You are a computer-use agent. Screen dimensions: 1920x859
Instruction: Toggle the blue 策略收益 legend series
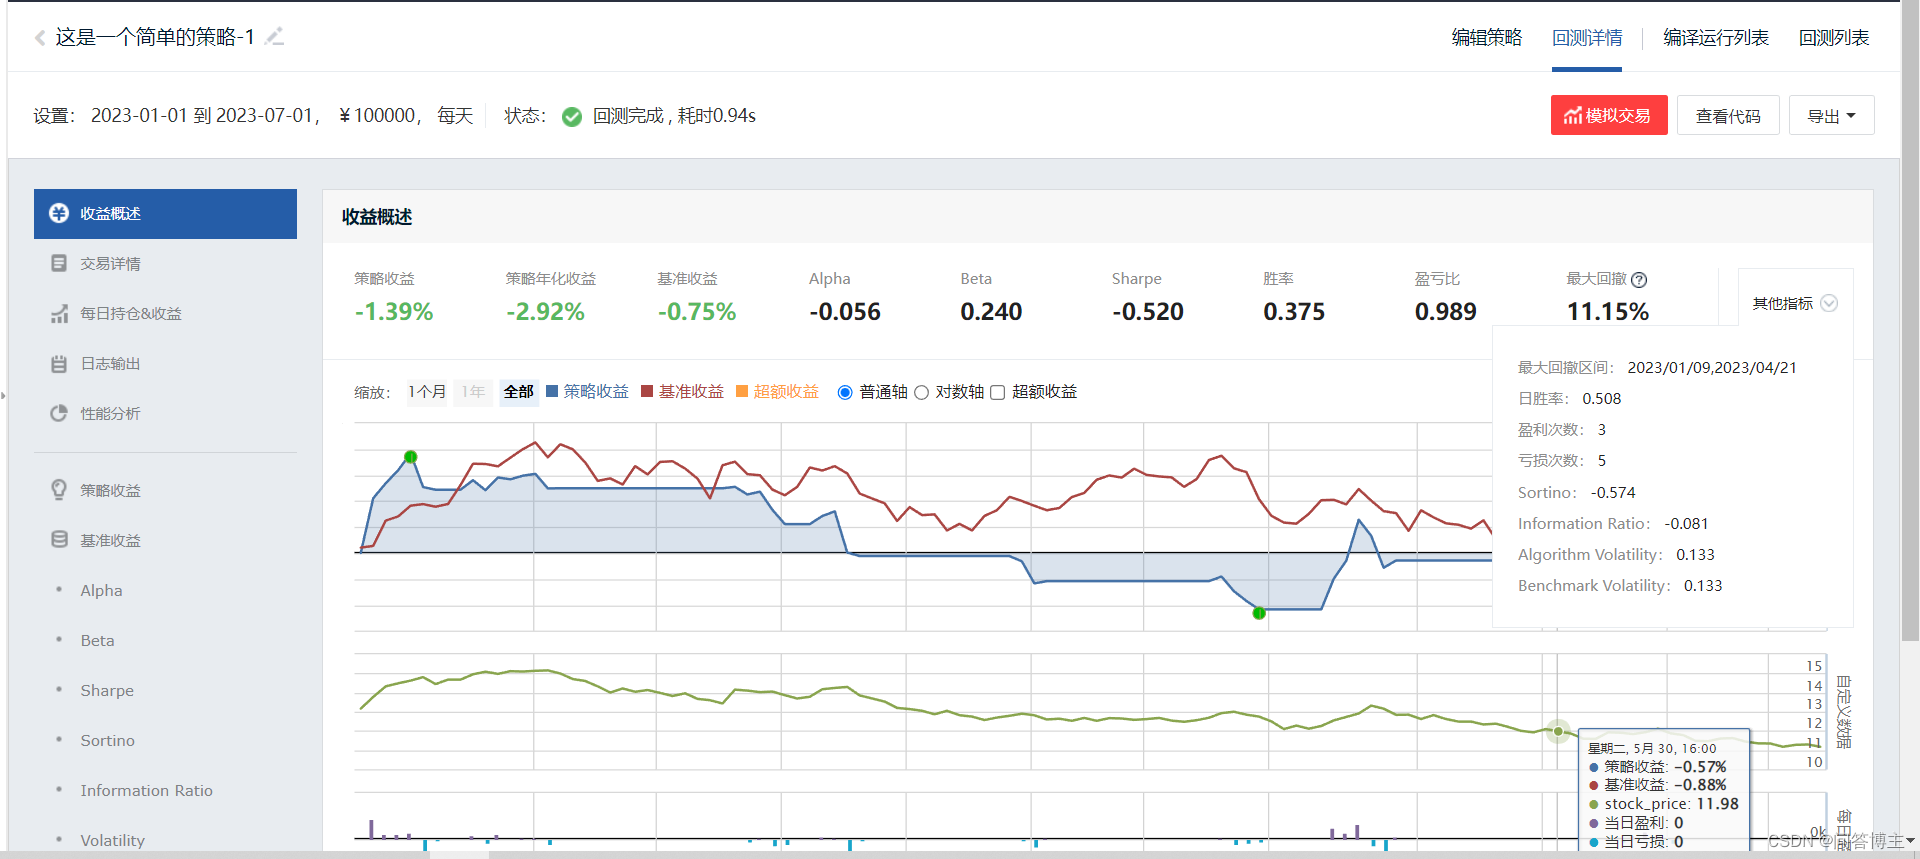(x=587, y=391)
